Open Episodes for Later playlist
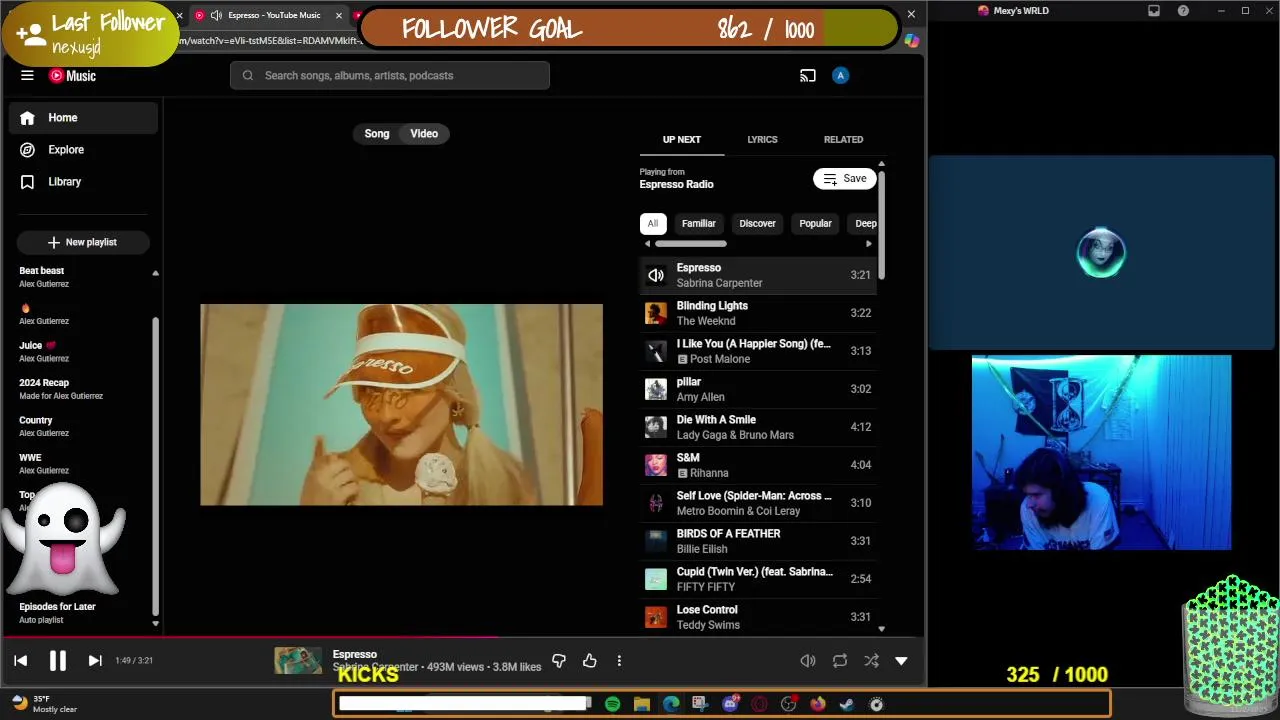Screen dimensions: 1280x720 (x=80, y=613)
